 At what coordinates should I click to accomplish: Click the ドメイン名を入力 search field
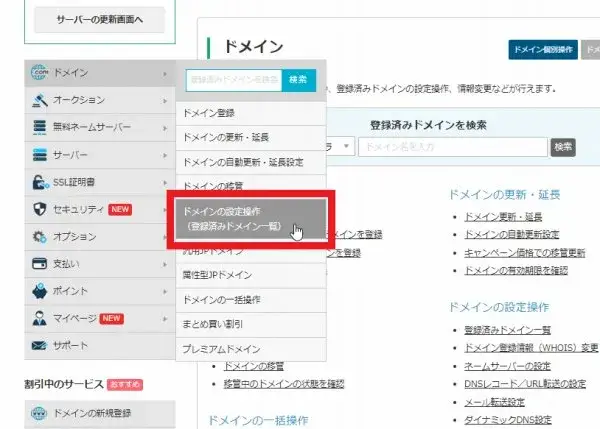point(453,147)
